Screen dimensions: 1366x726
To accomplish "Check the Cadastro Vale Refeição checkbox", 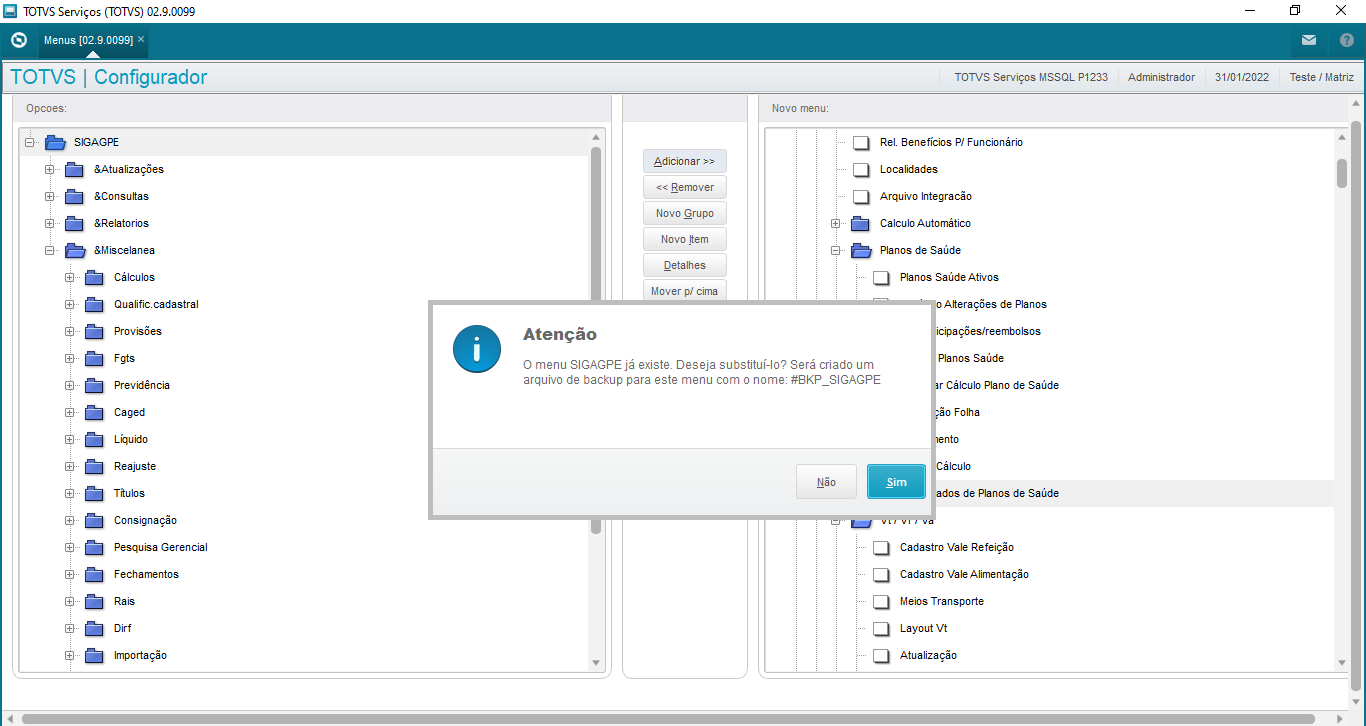I will pos(881,547).
